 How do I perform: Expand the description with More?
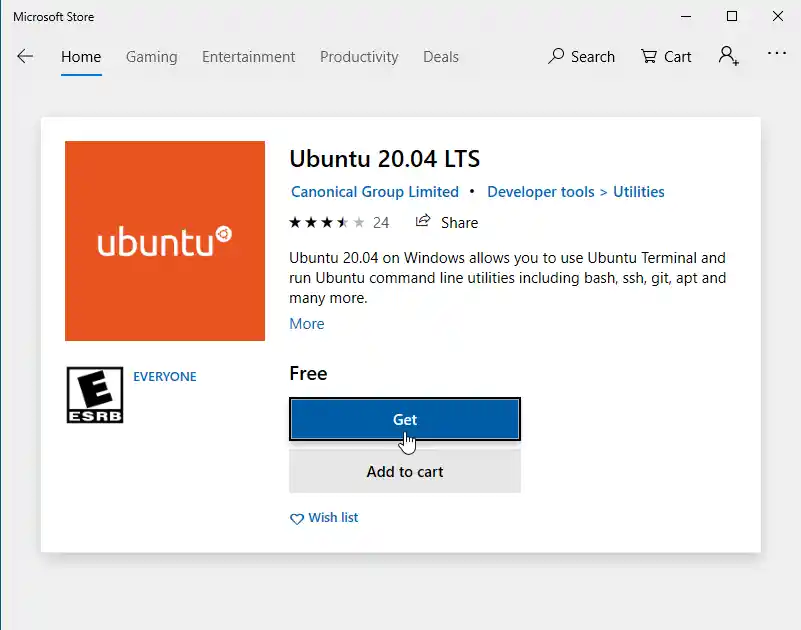point(307,323)
